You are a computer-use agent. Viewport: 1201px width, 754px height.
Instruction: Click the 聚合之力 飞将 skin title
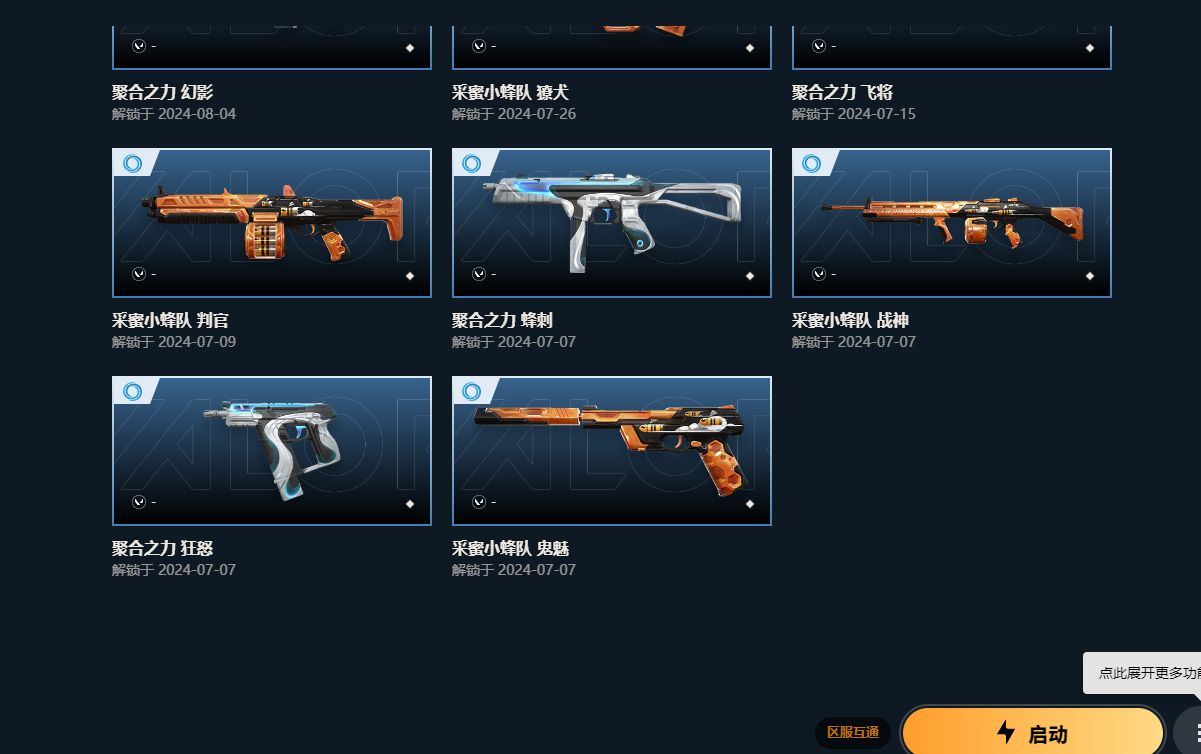point(842,93)
